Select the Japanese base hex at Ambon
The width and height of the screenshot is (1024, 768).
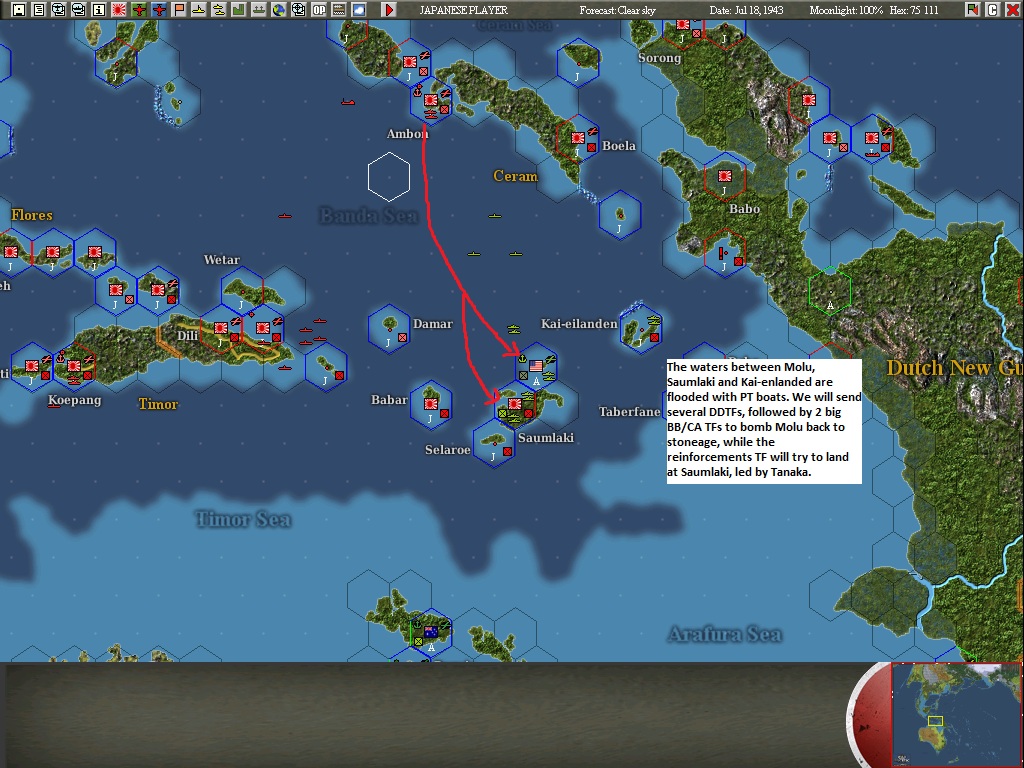pyautogui.click(x=431, y=101)
